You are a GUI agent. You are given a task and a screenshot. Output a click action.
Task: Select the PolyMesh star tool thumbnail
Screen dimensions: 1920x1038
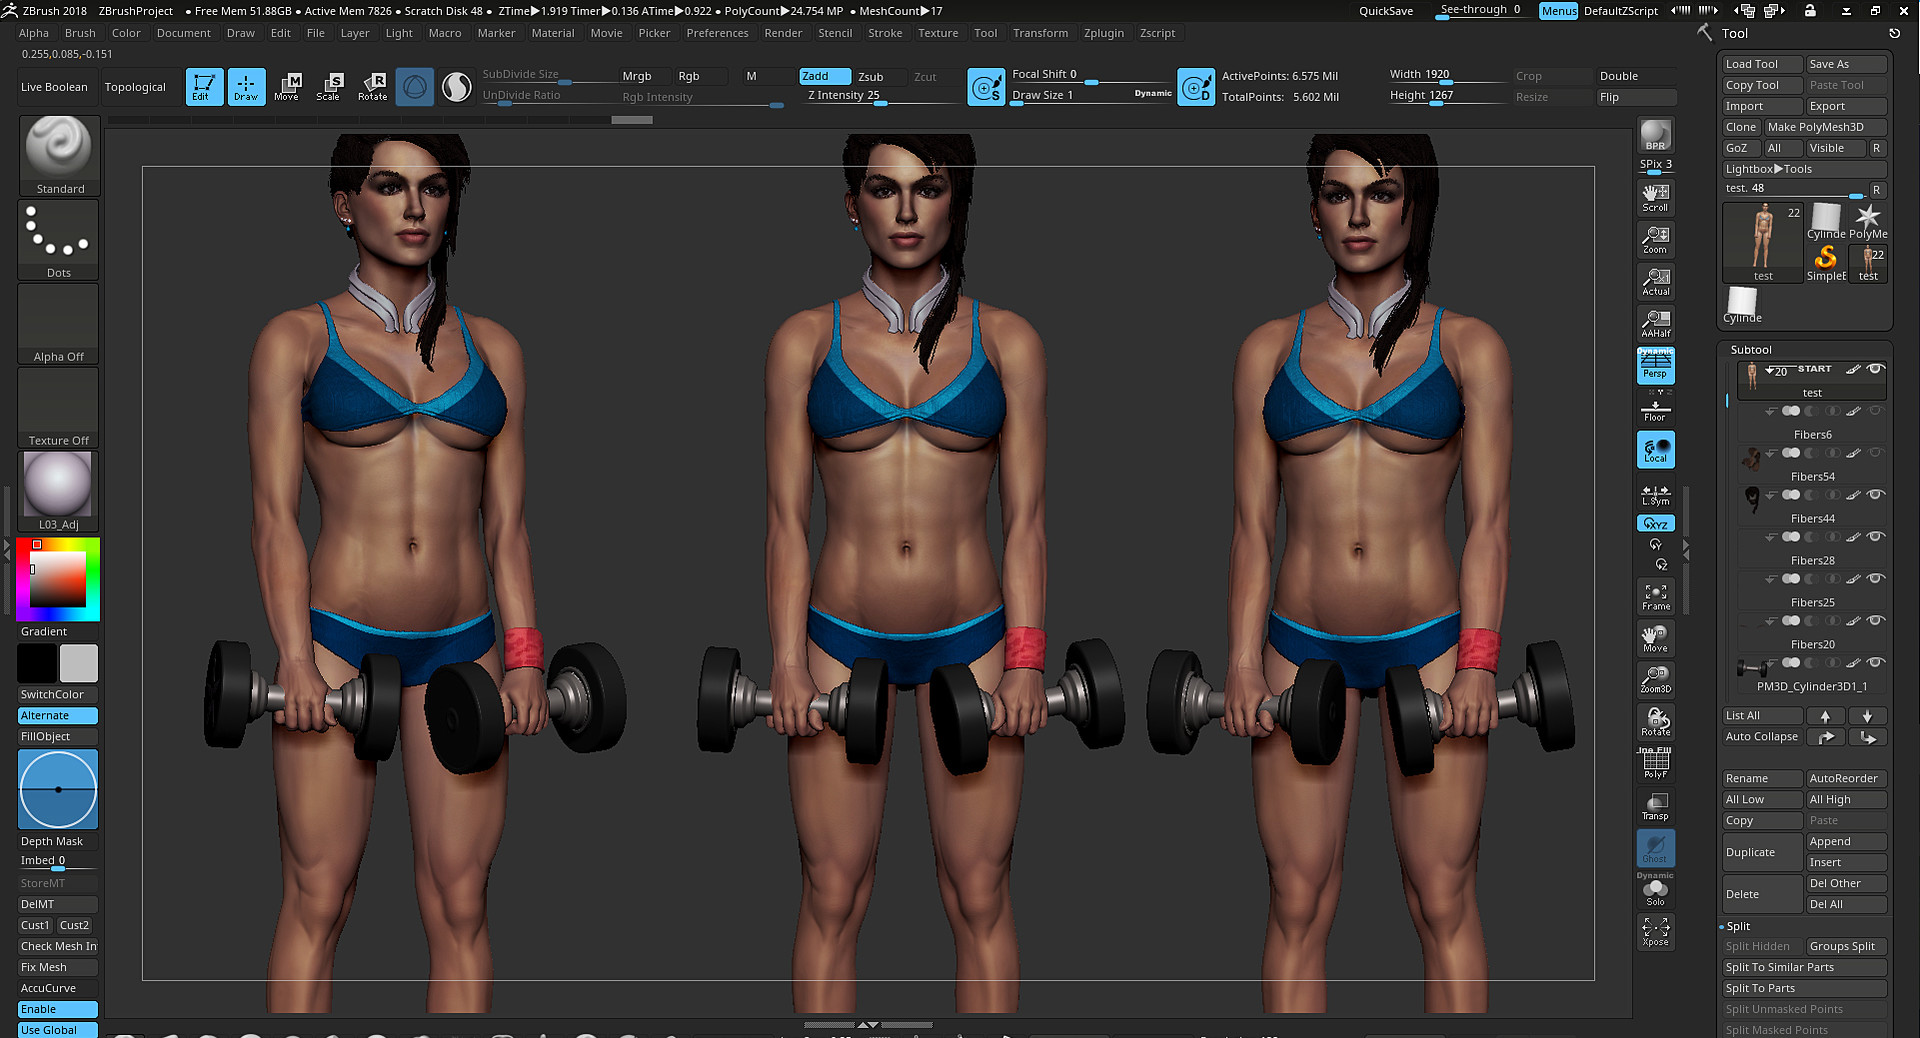(x=1867, y=222)
